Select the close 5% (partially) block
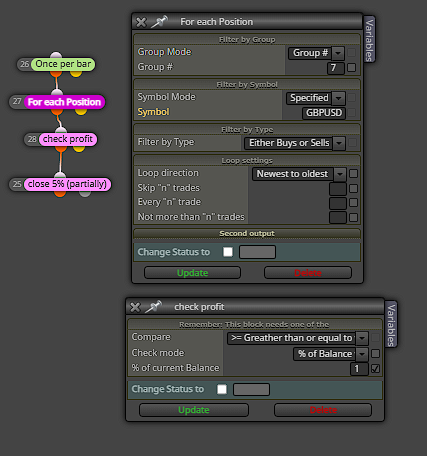The width and height of the screenshot is (427, 456). (x=67, y=184)
